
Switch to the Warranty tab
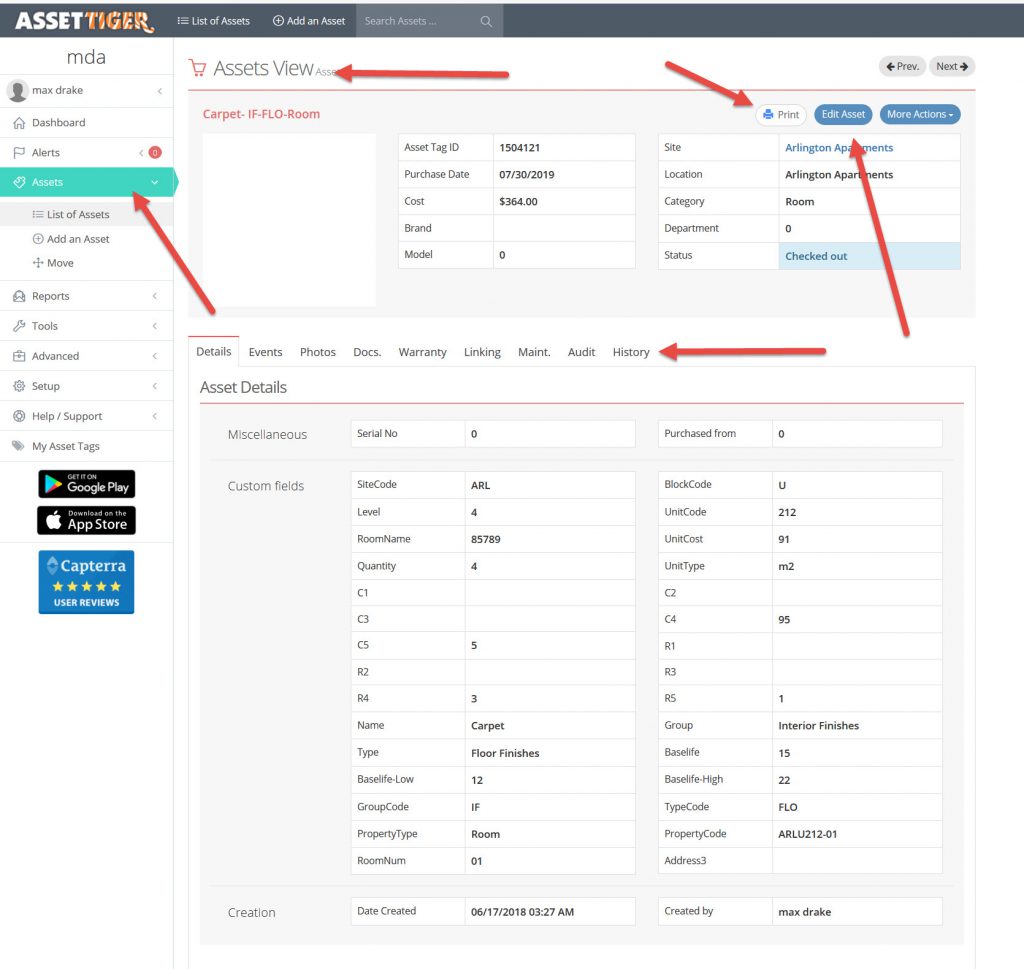[x=422, y=352]
